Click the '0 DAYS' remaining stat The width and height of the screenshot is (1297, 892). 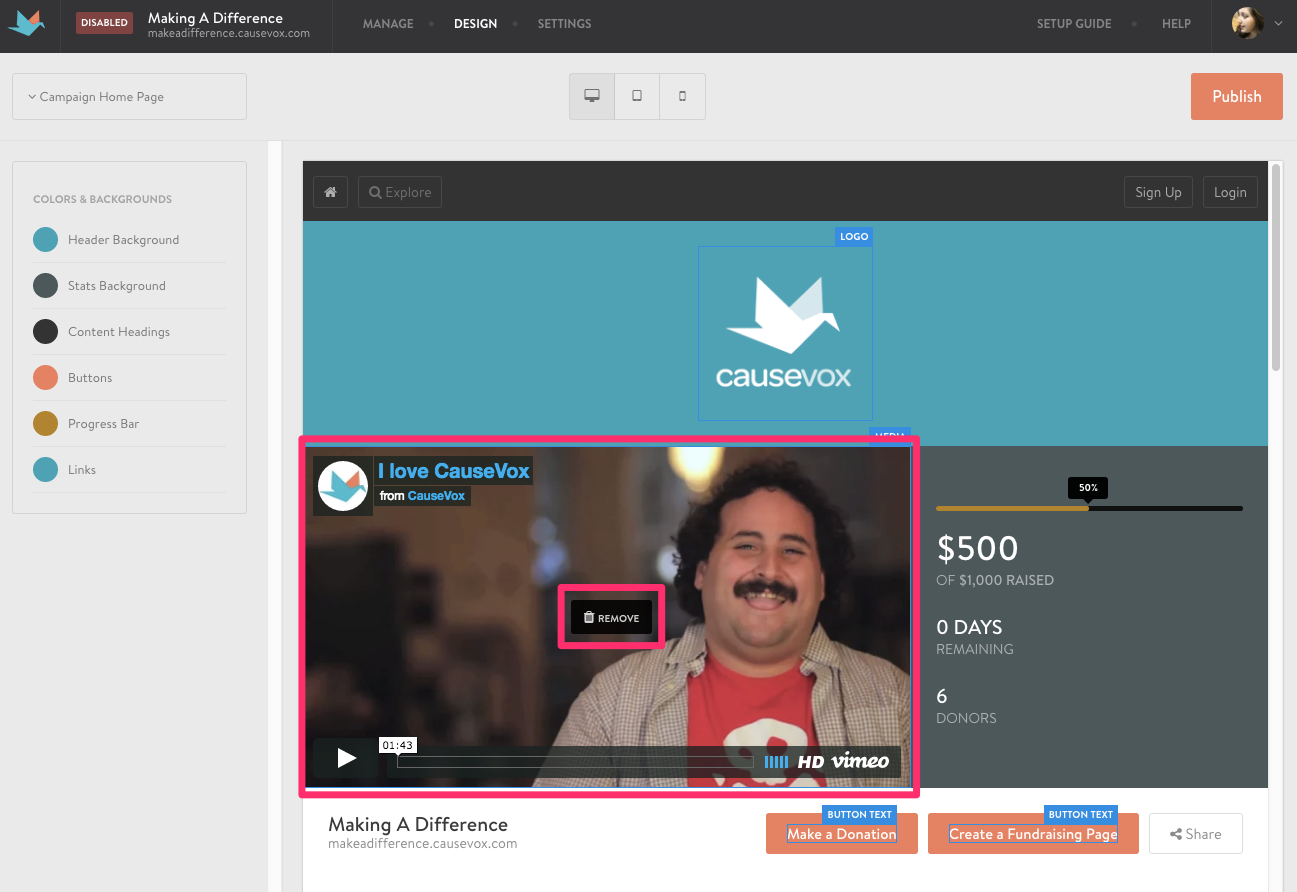click(969, 627)
